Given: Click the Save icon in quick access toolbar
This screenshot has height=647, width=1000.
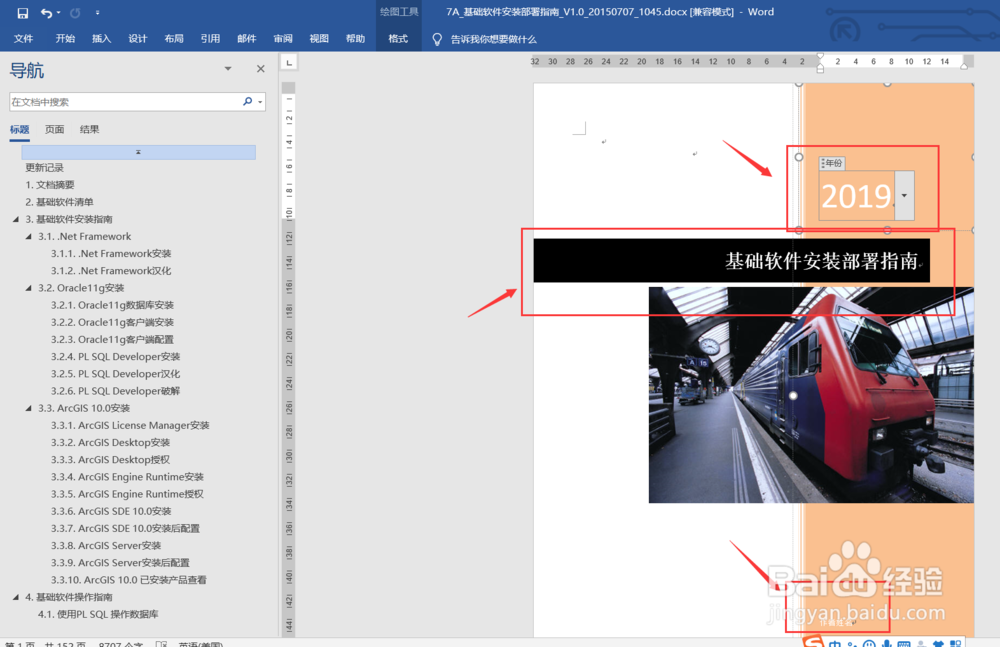Looking at the screenshot, I should 22,13.
